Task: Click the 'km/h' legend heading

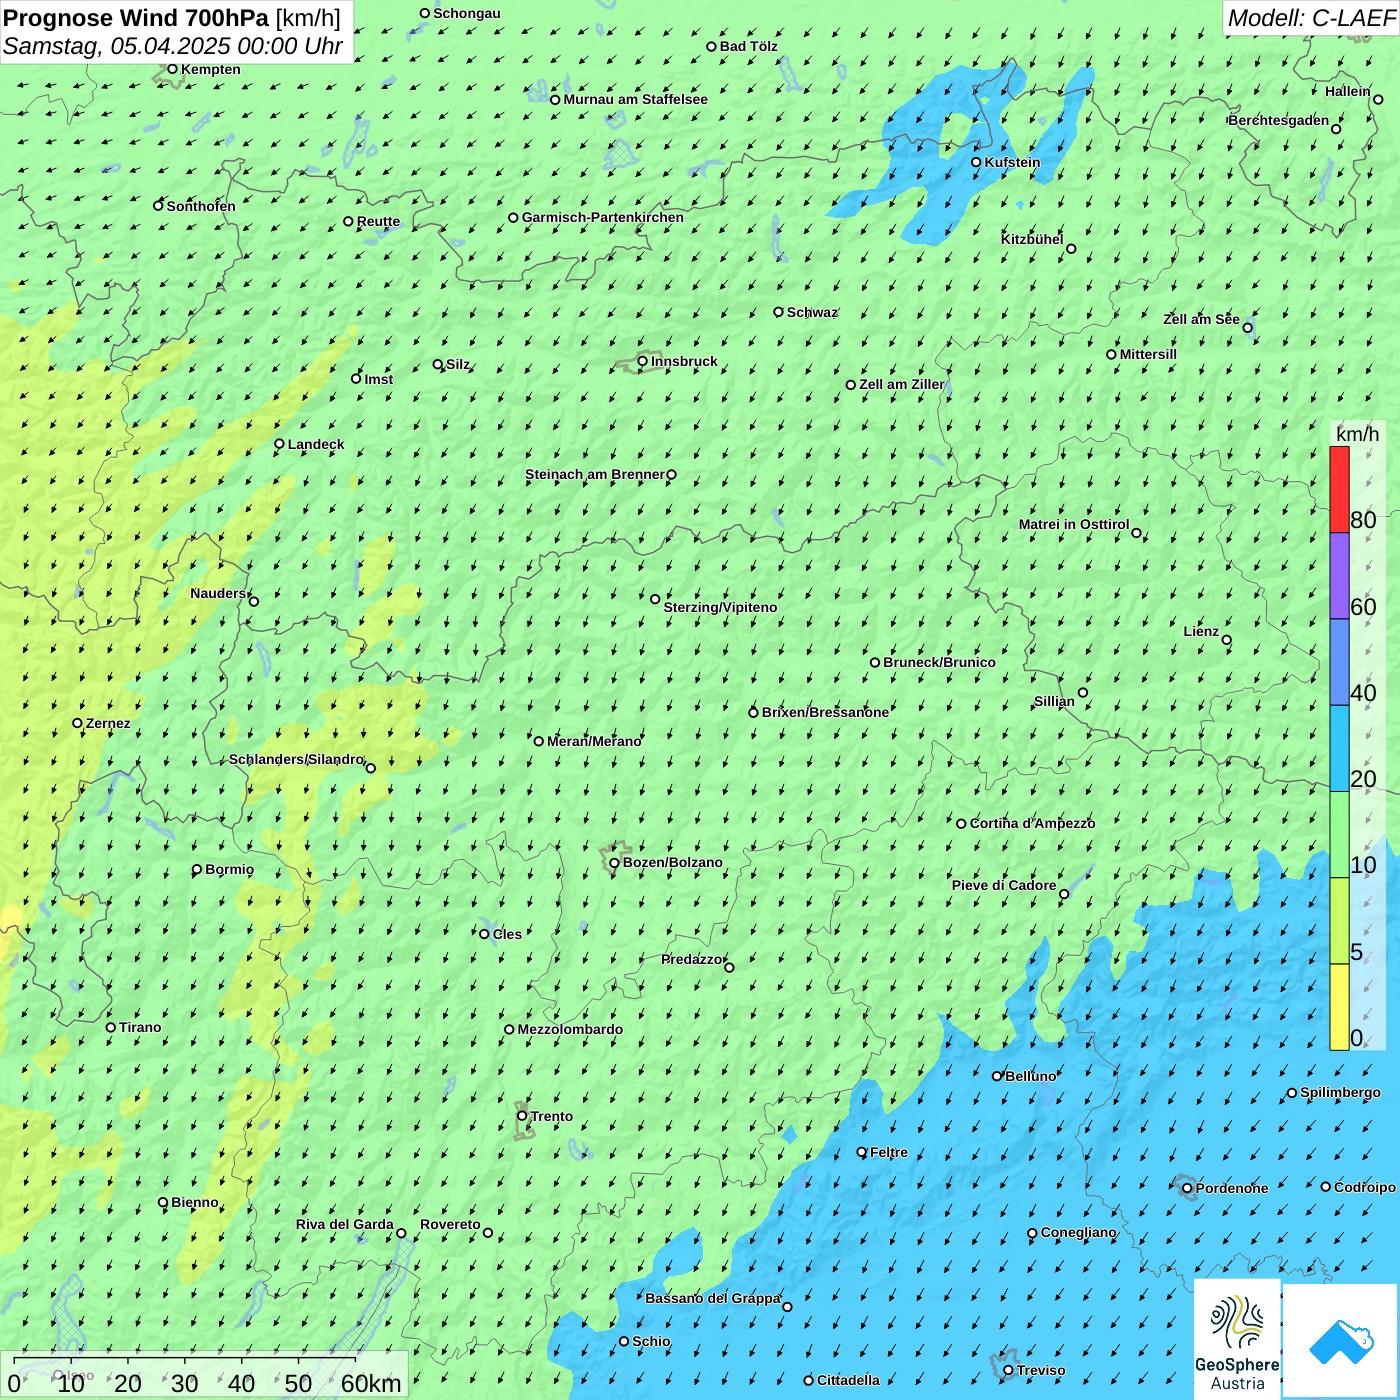Action: (1357, 434)
